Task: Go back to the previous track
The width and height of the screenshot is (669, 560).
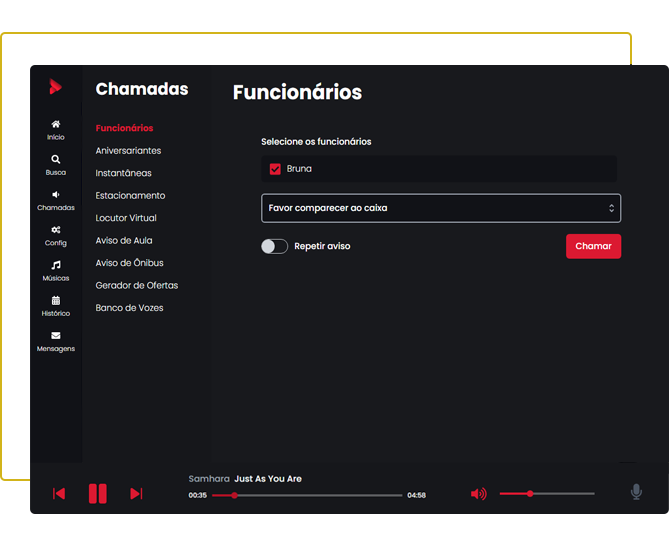Action: [59, 494]
